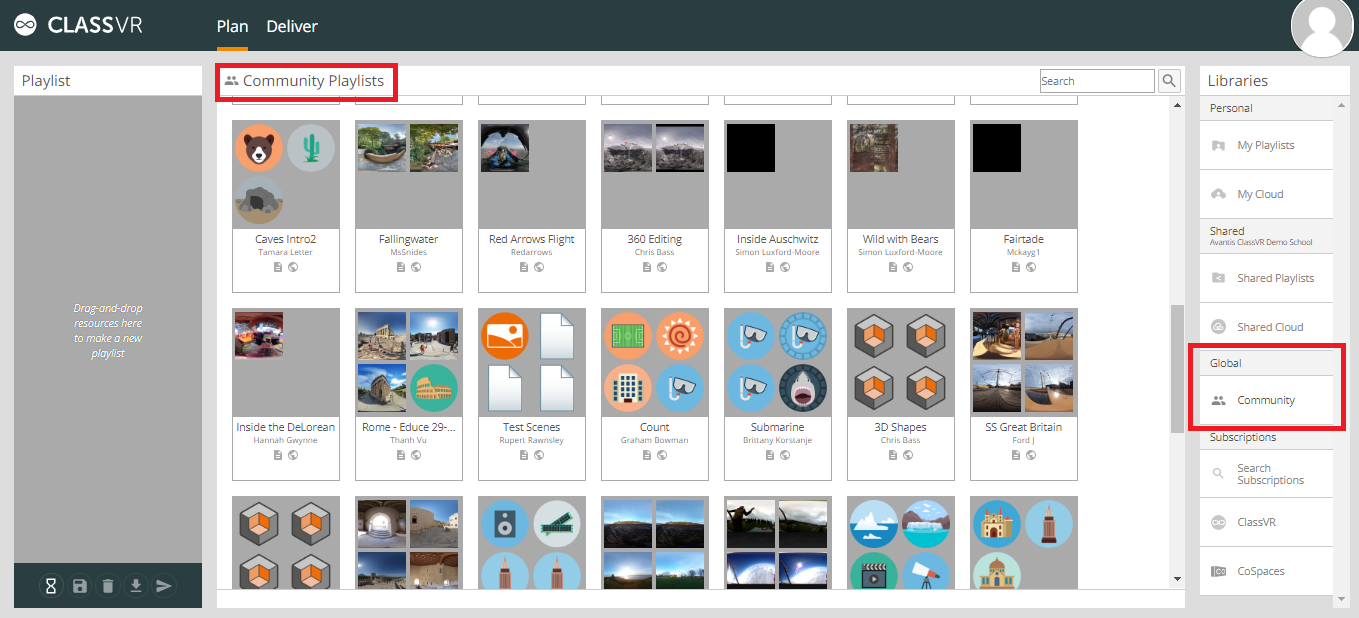The height and width of the screenshot is (618, 1359).
Task: Open the Fallingwater playlist thumbnail
Action: [x=409, y=174]
